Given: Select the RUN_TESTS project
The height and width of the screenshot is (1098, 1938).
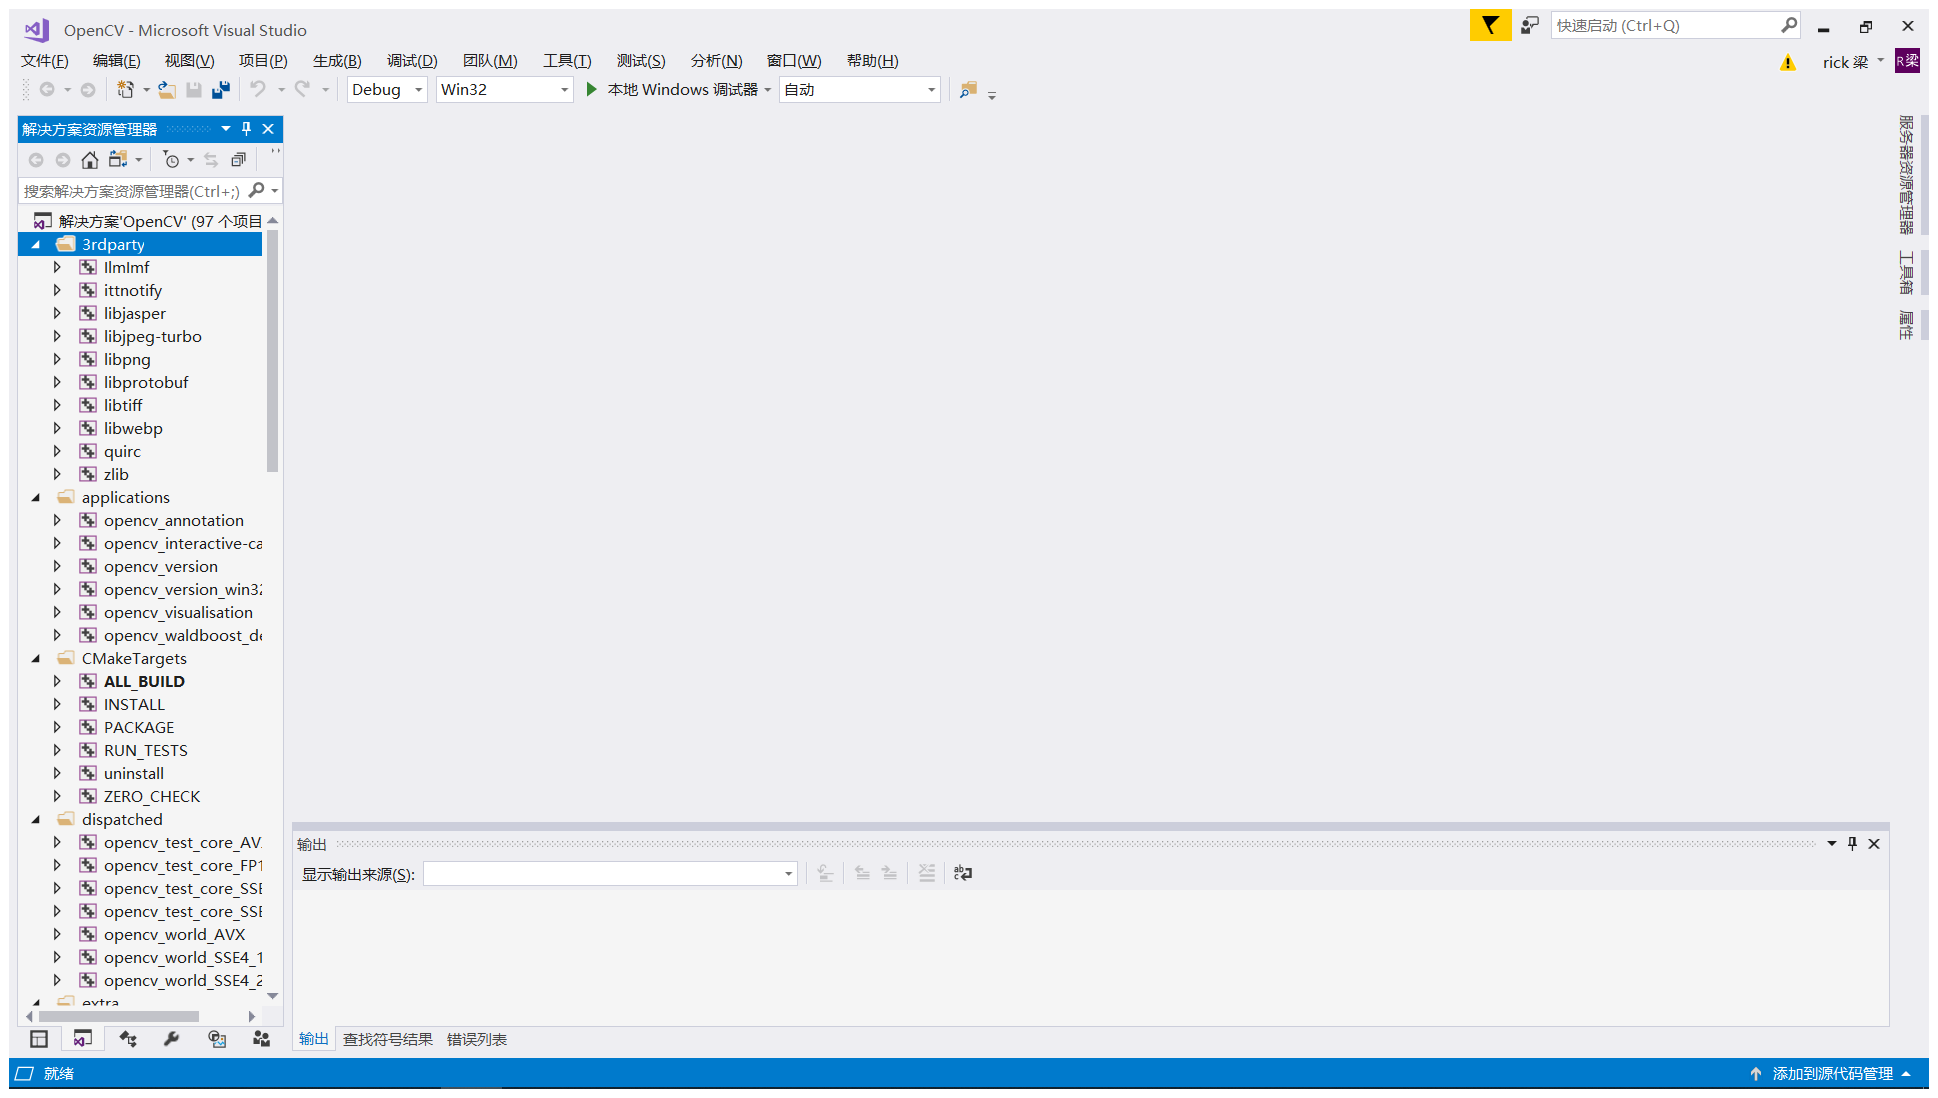Looking at the screenshot, I should pos(146,751).
